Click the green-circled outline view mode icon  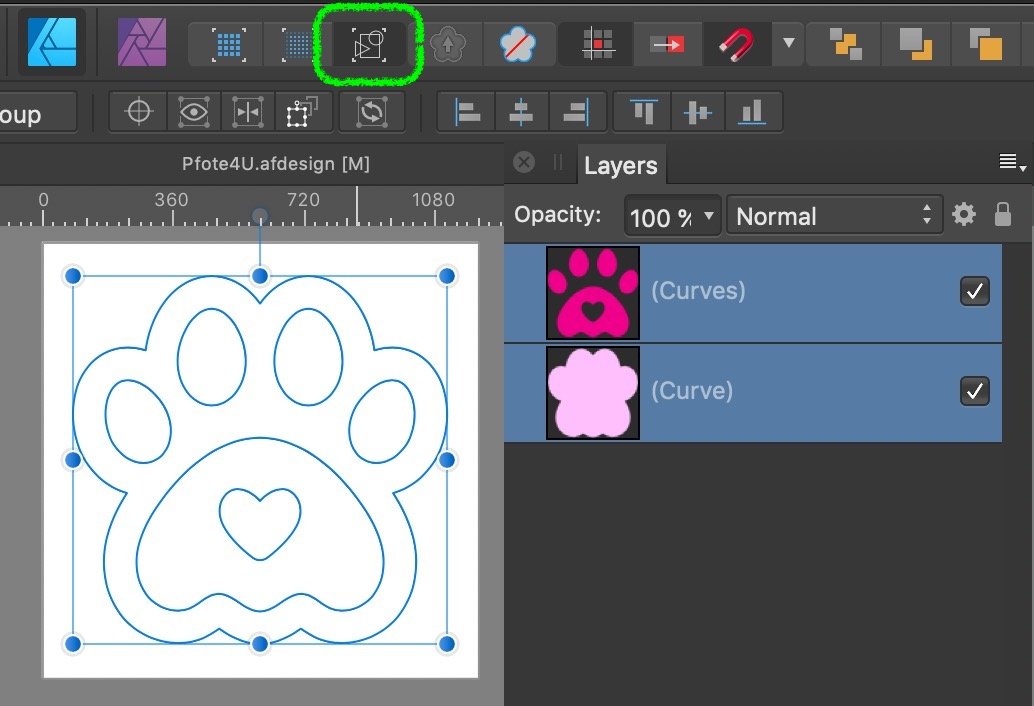point(369,45)
